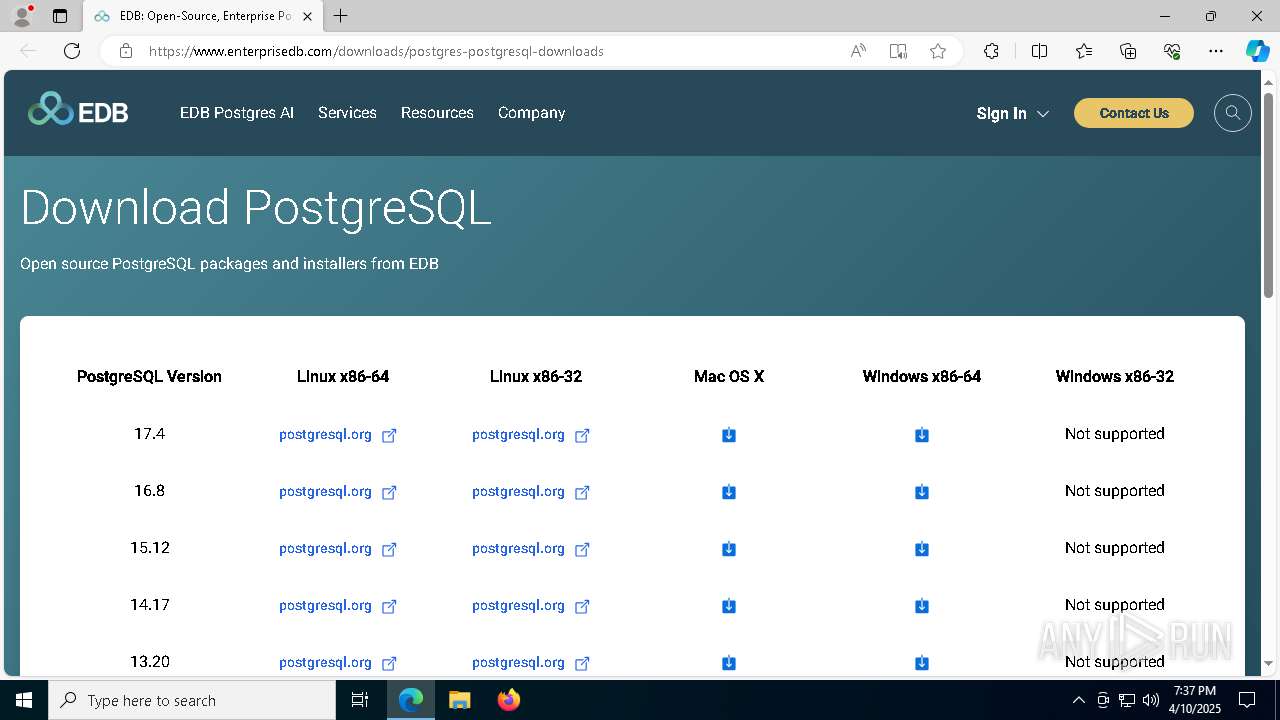Show hidden system tray icons
Screen dimensions: 1280x720
click(1078, 700)
